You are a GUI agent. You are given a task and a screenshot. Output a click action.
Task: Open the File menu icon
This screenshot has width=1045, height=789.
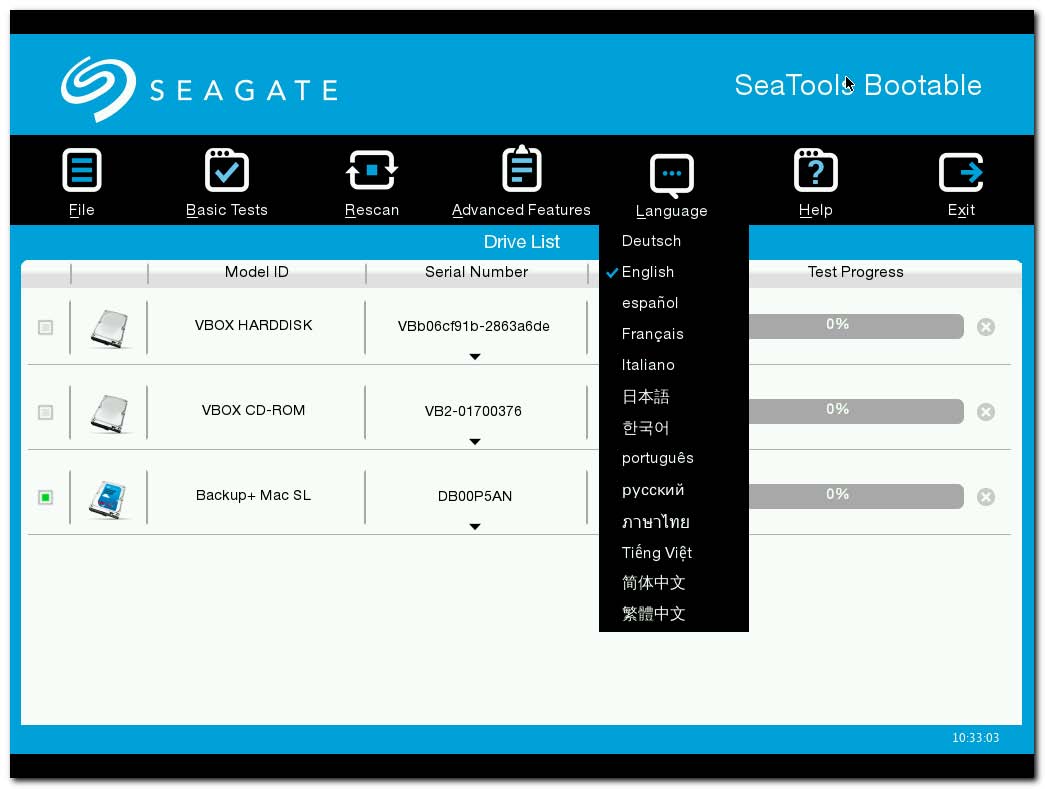pos(81,168)
